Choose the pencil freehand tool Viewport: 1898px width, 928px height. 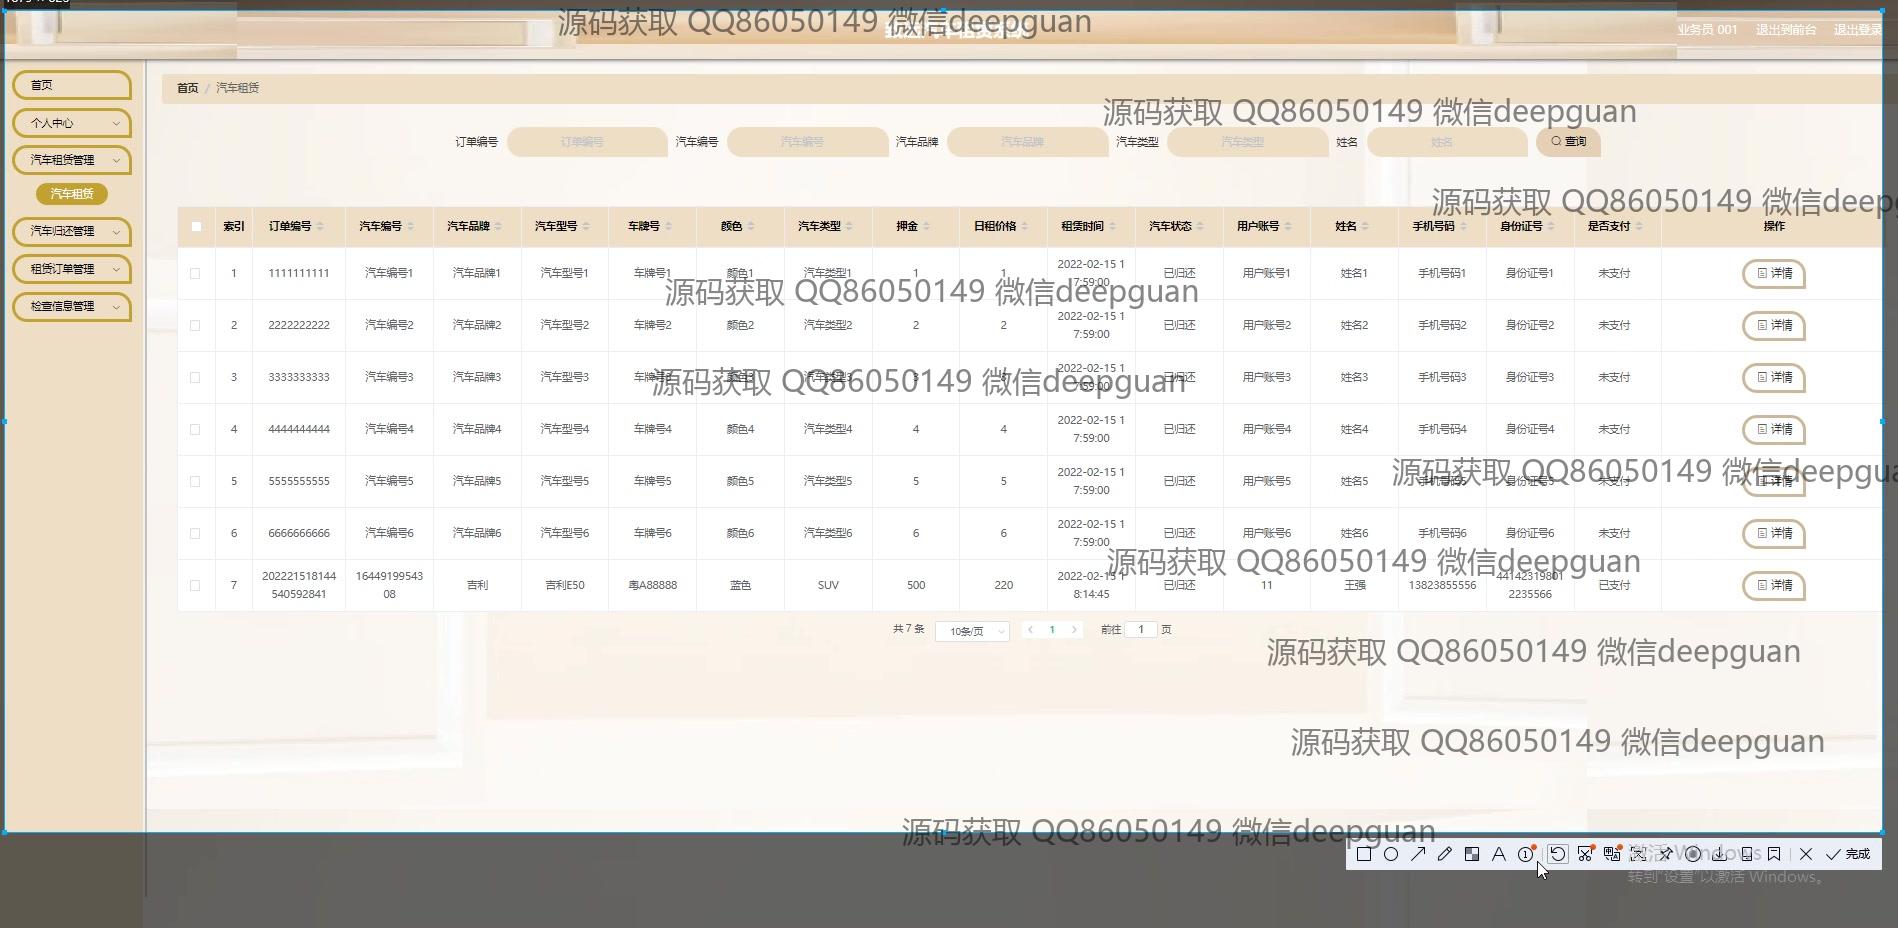coord(1445,854)
